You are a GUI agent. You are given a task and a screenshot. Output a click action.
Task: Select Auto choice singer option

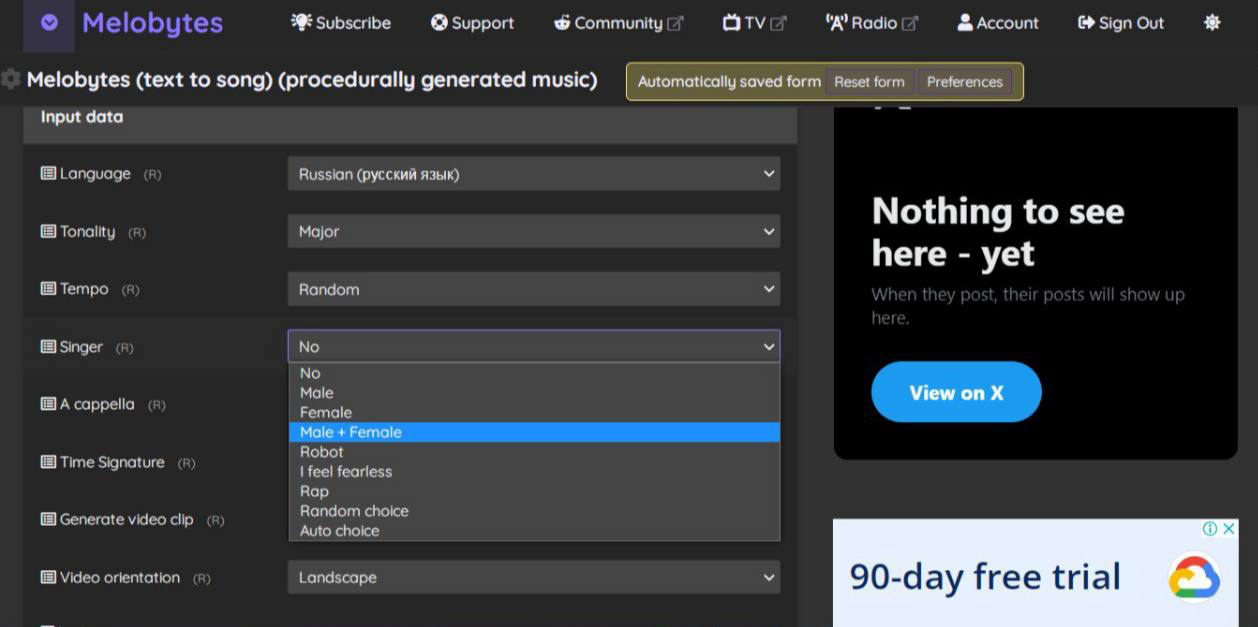coord(340,531)
